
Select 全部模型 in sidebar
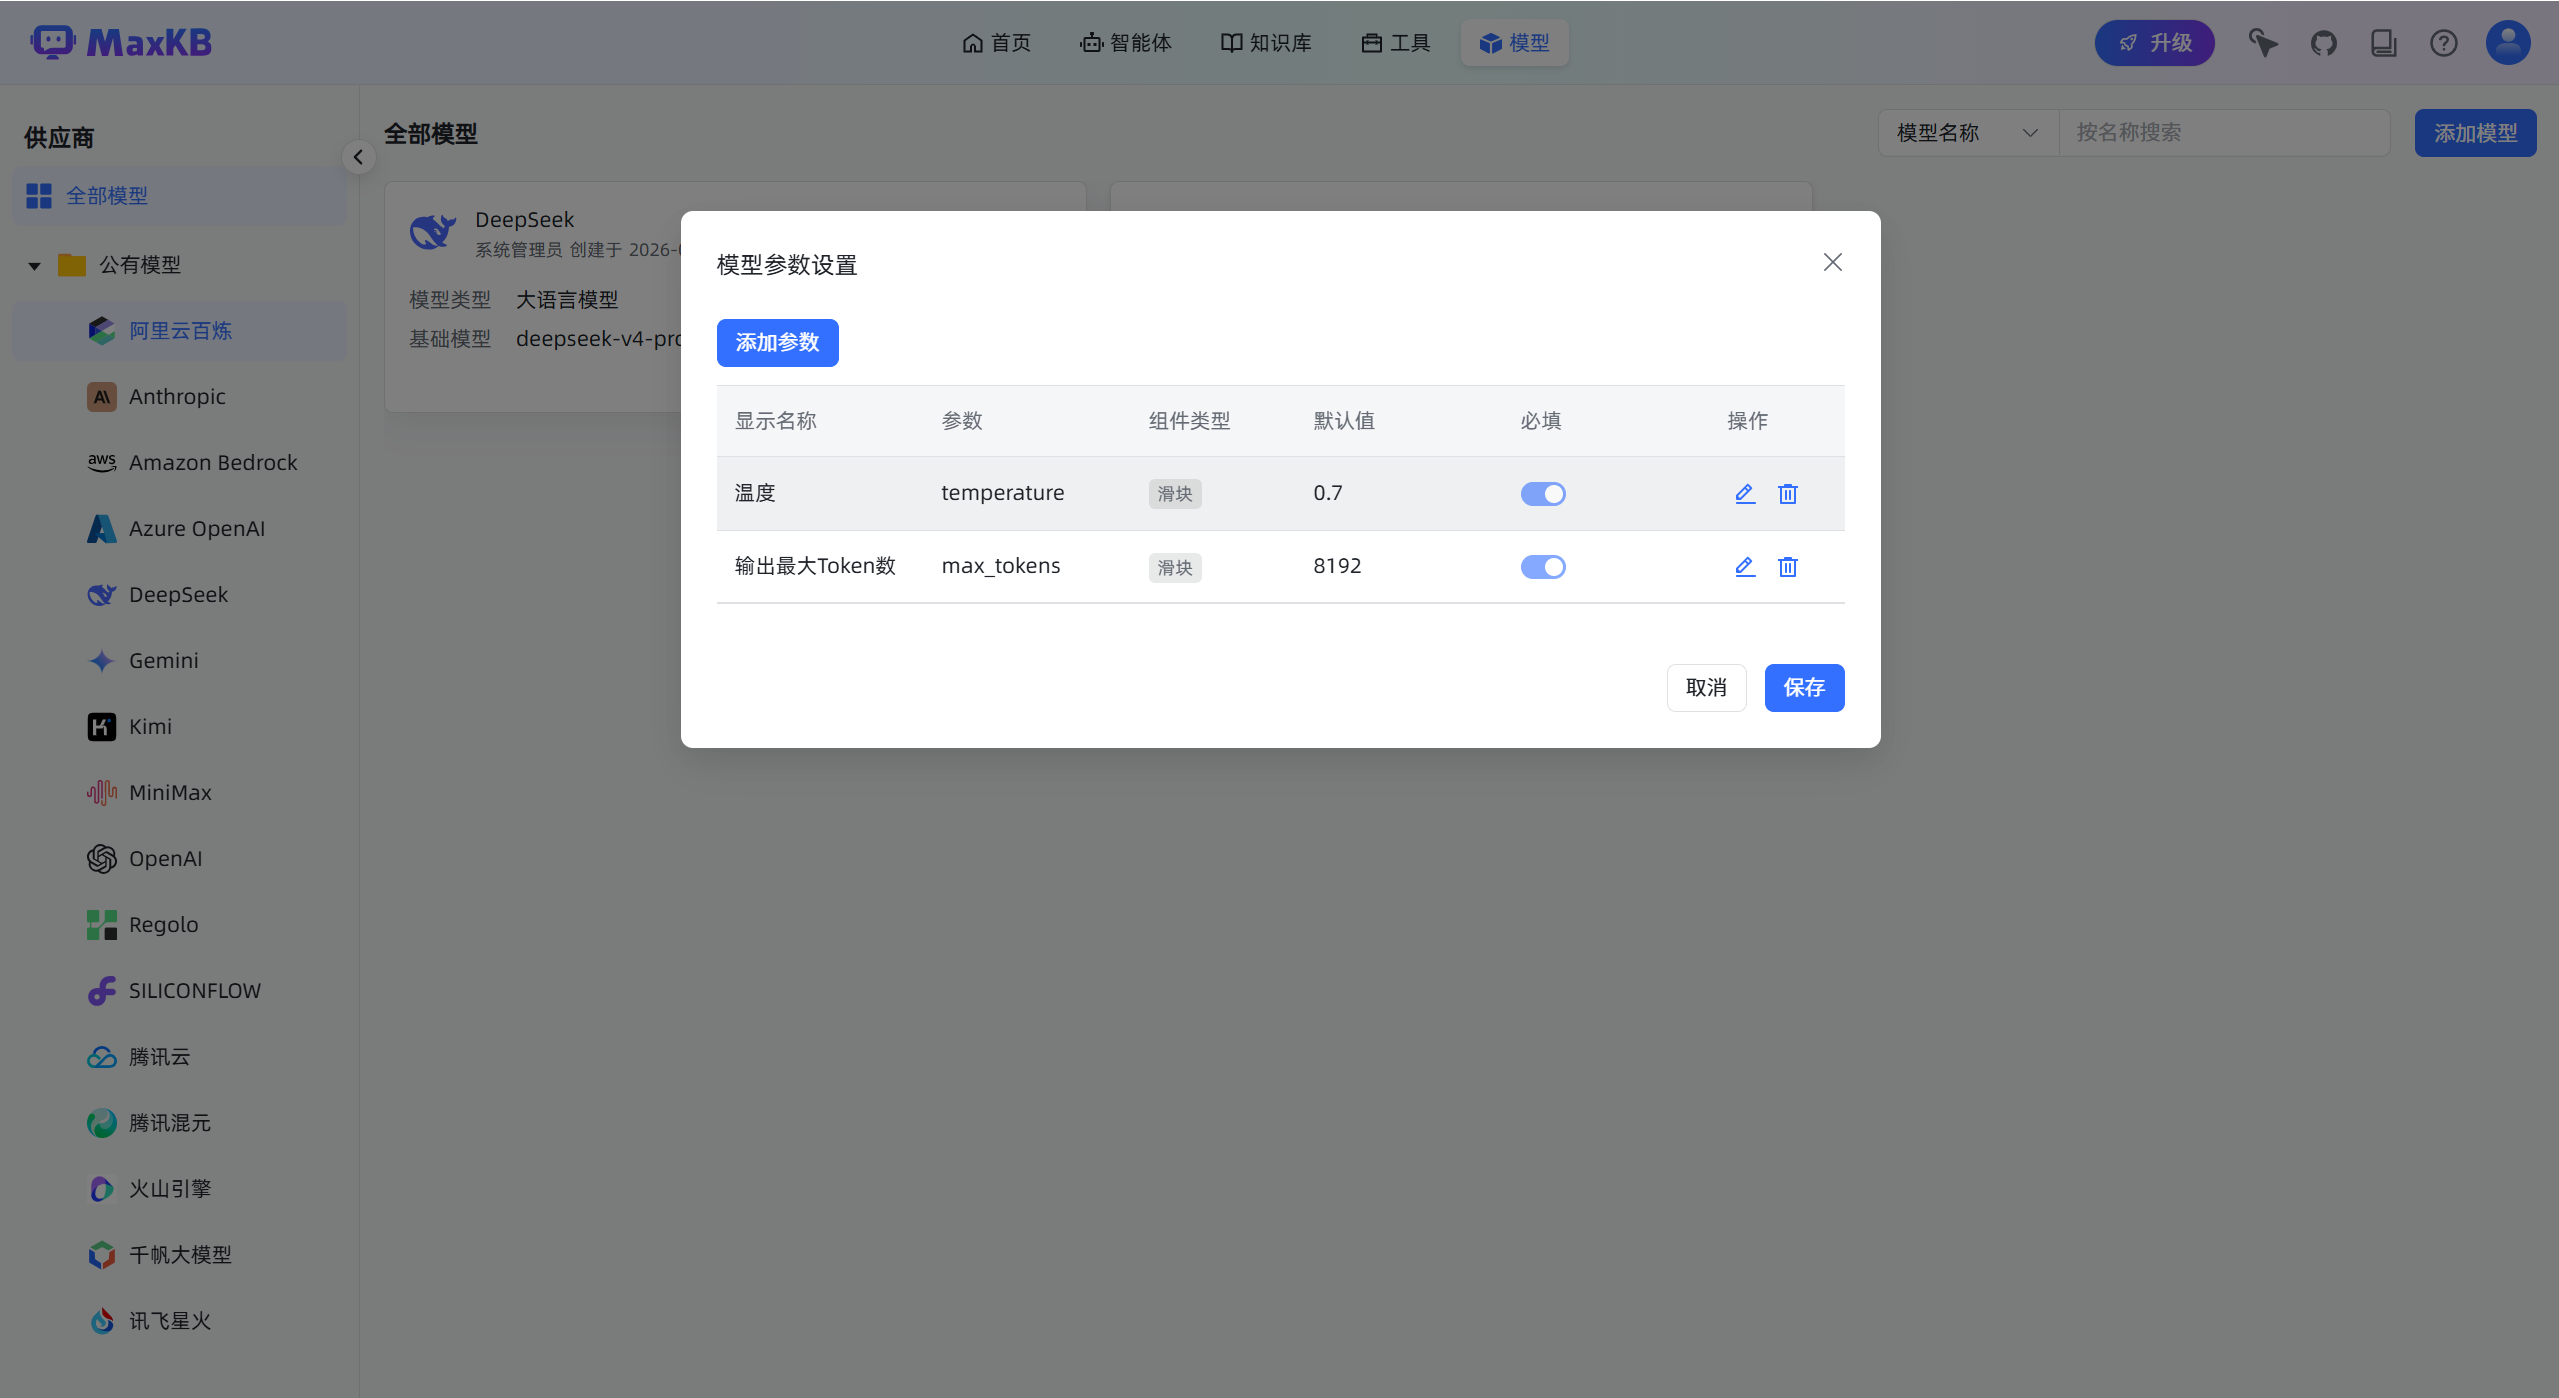click(180, 196)
